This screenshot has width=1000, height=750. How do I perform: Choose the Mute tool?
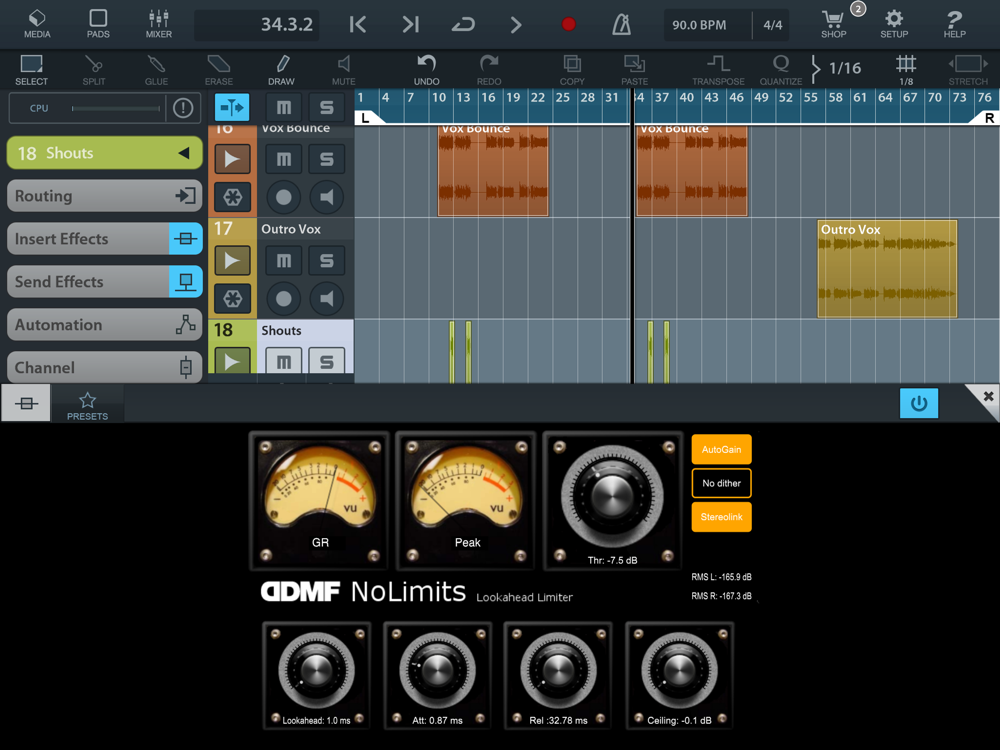[x=344, y=70]
